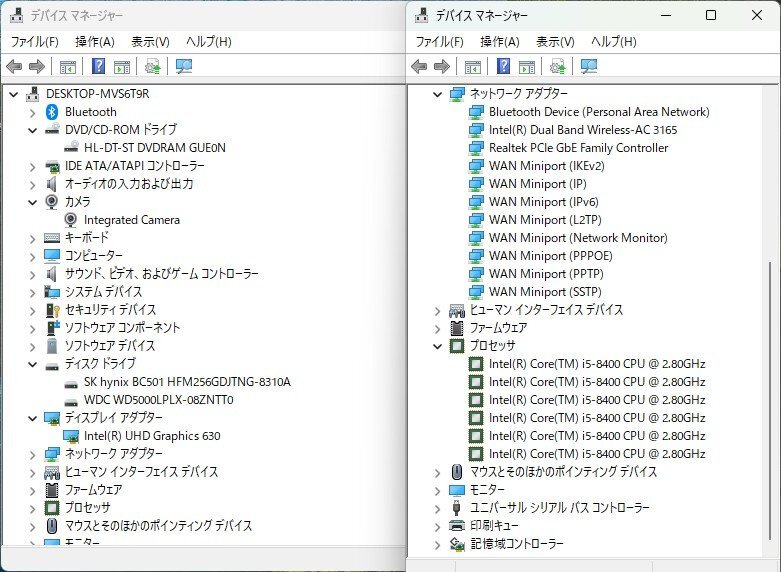This screenshot has height=572, width=781.
Task: Select WAN Miniport (PPPOE) entry
Action: [x=550, y=256]
